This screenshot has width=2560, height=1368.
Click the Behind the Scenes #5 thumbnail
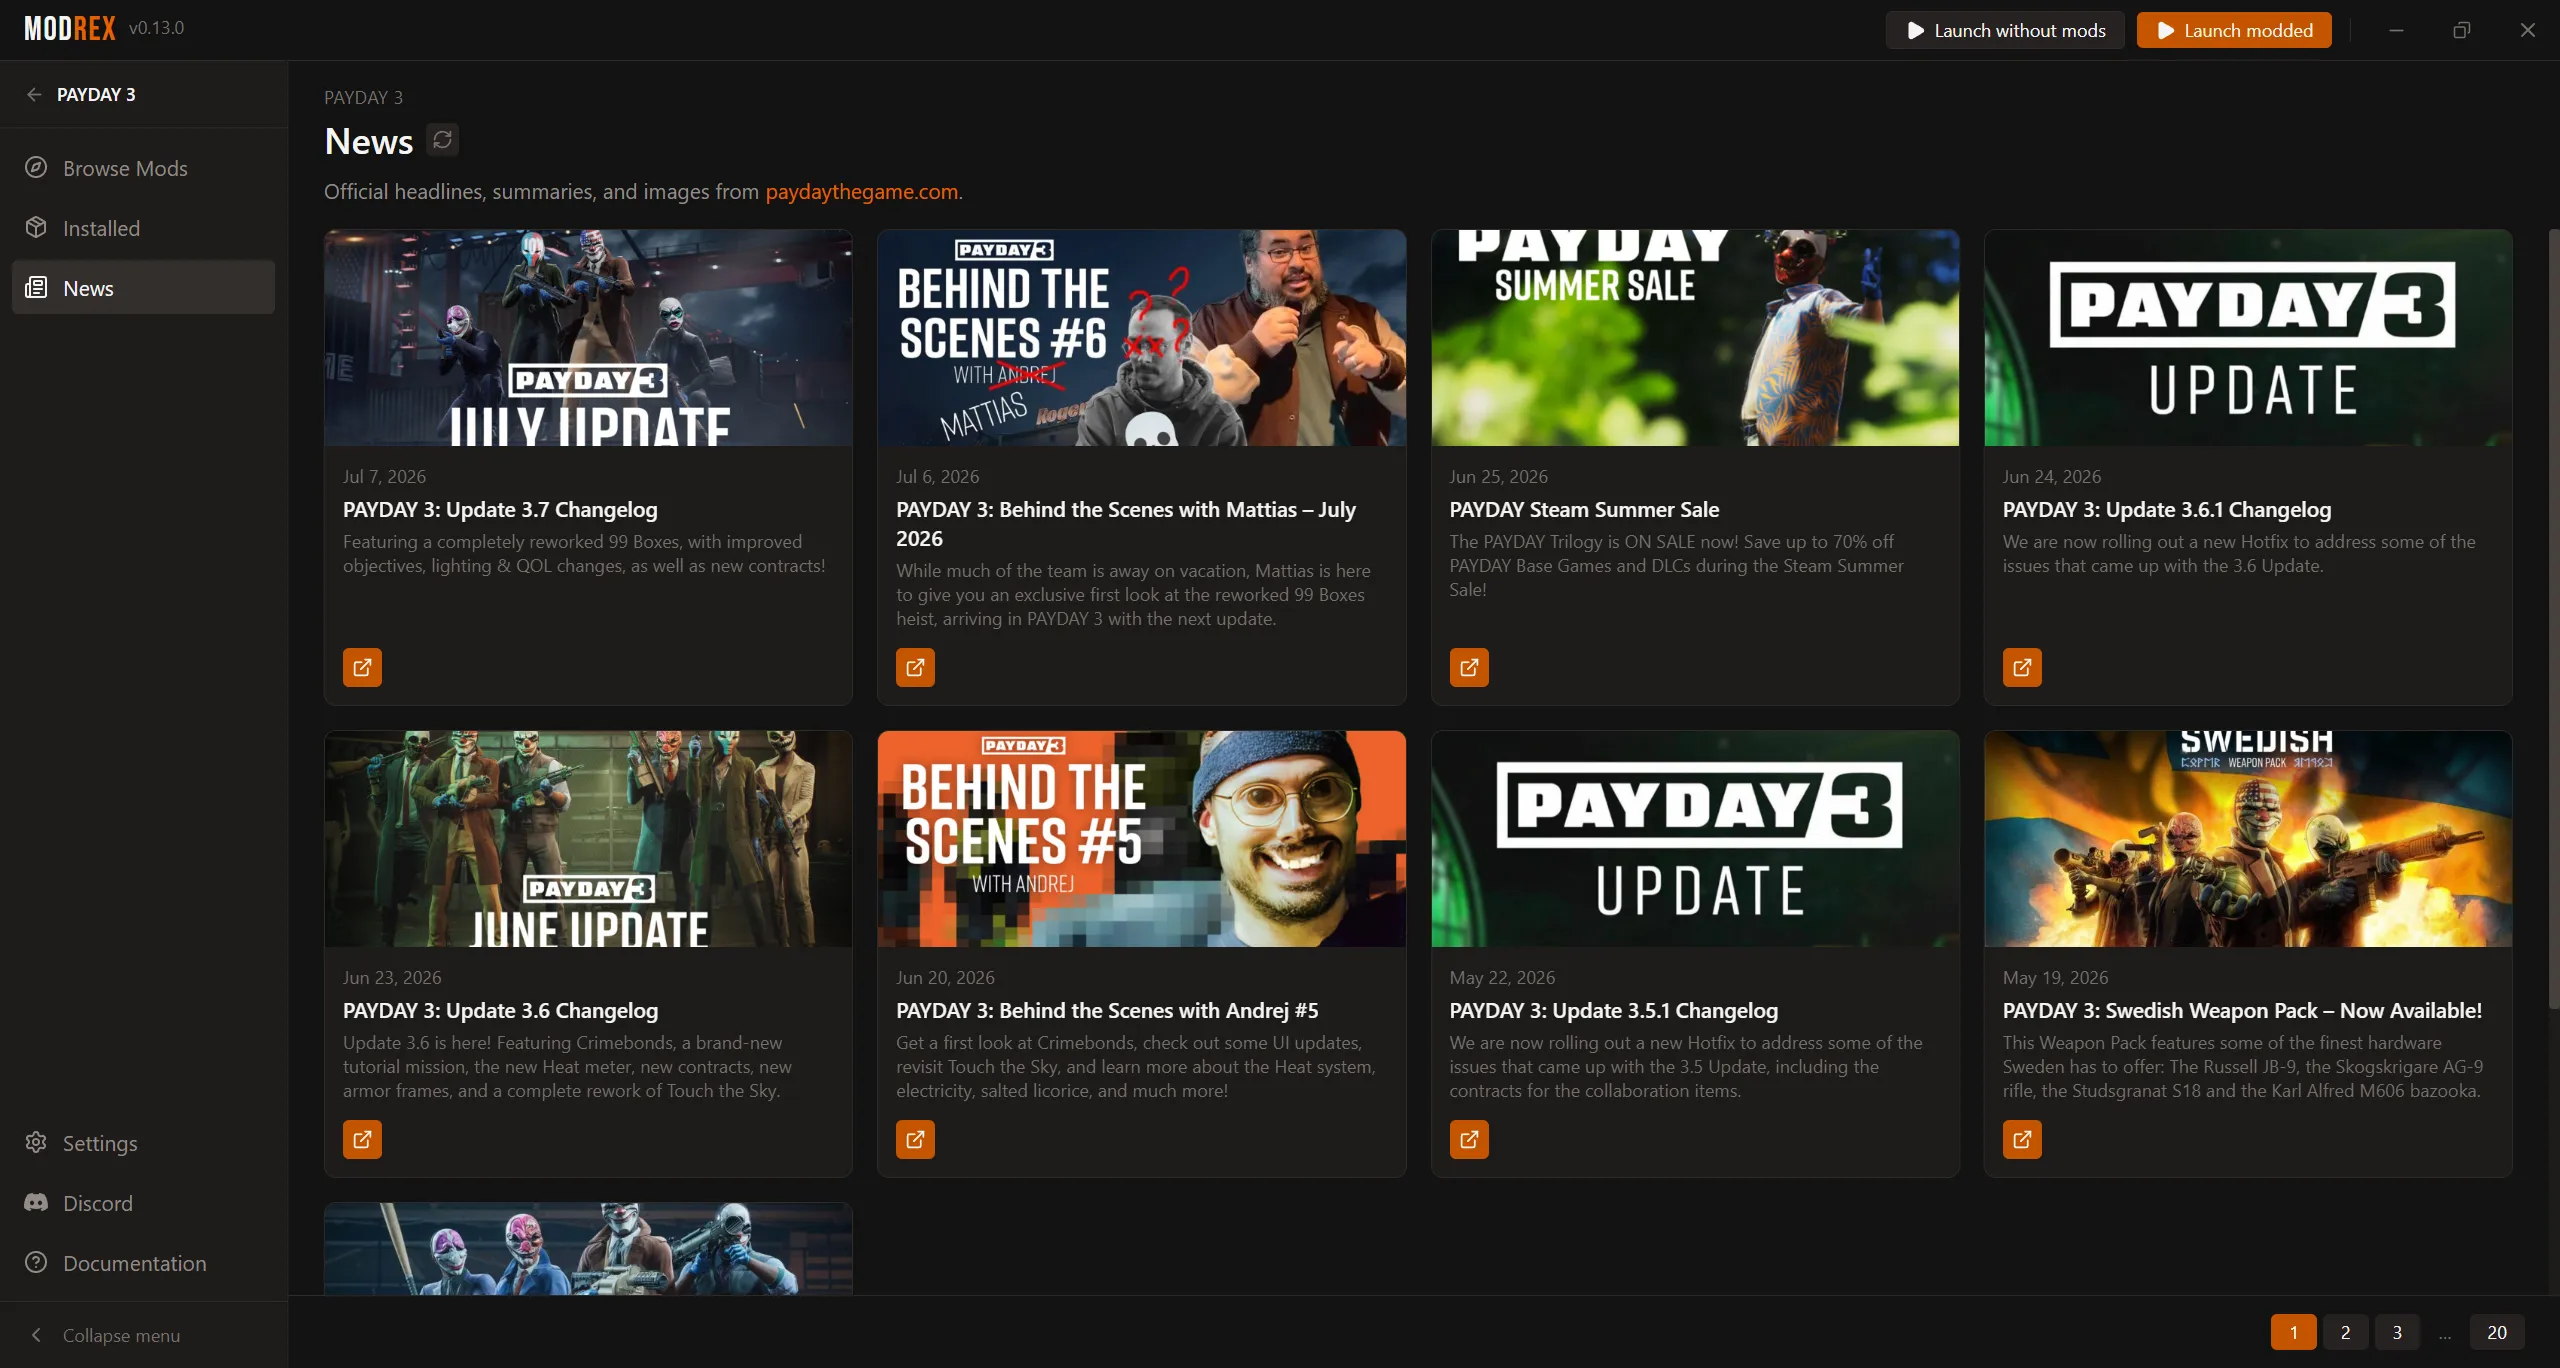[x=1142, y=839]
